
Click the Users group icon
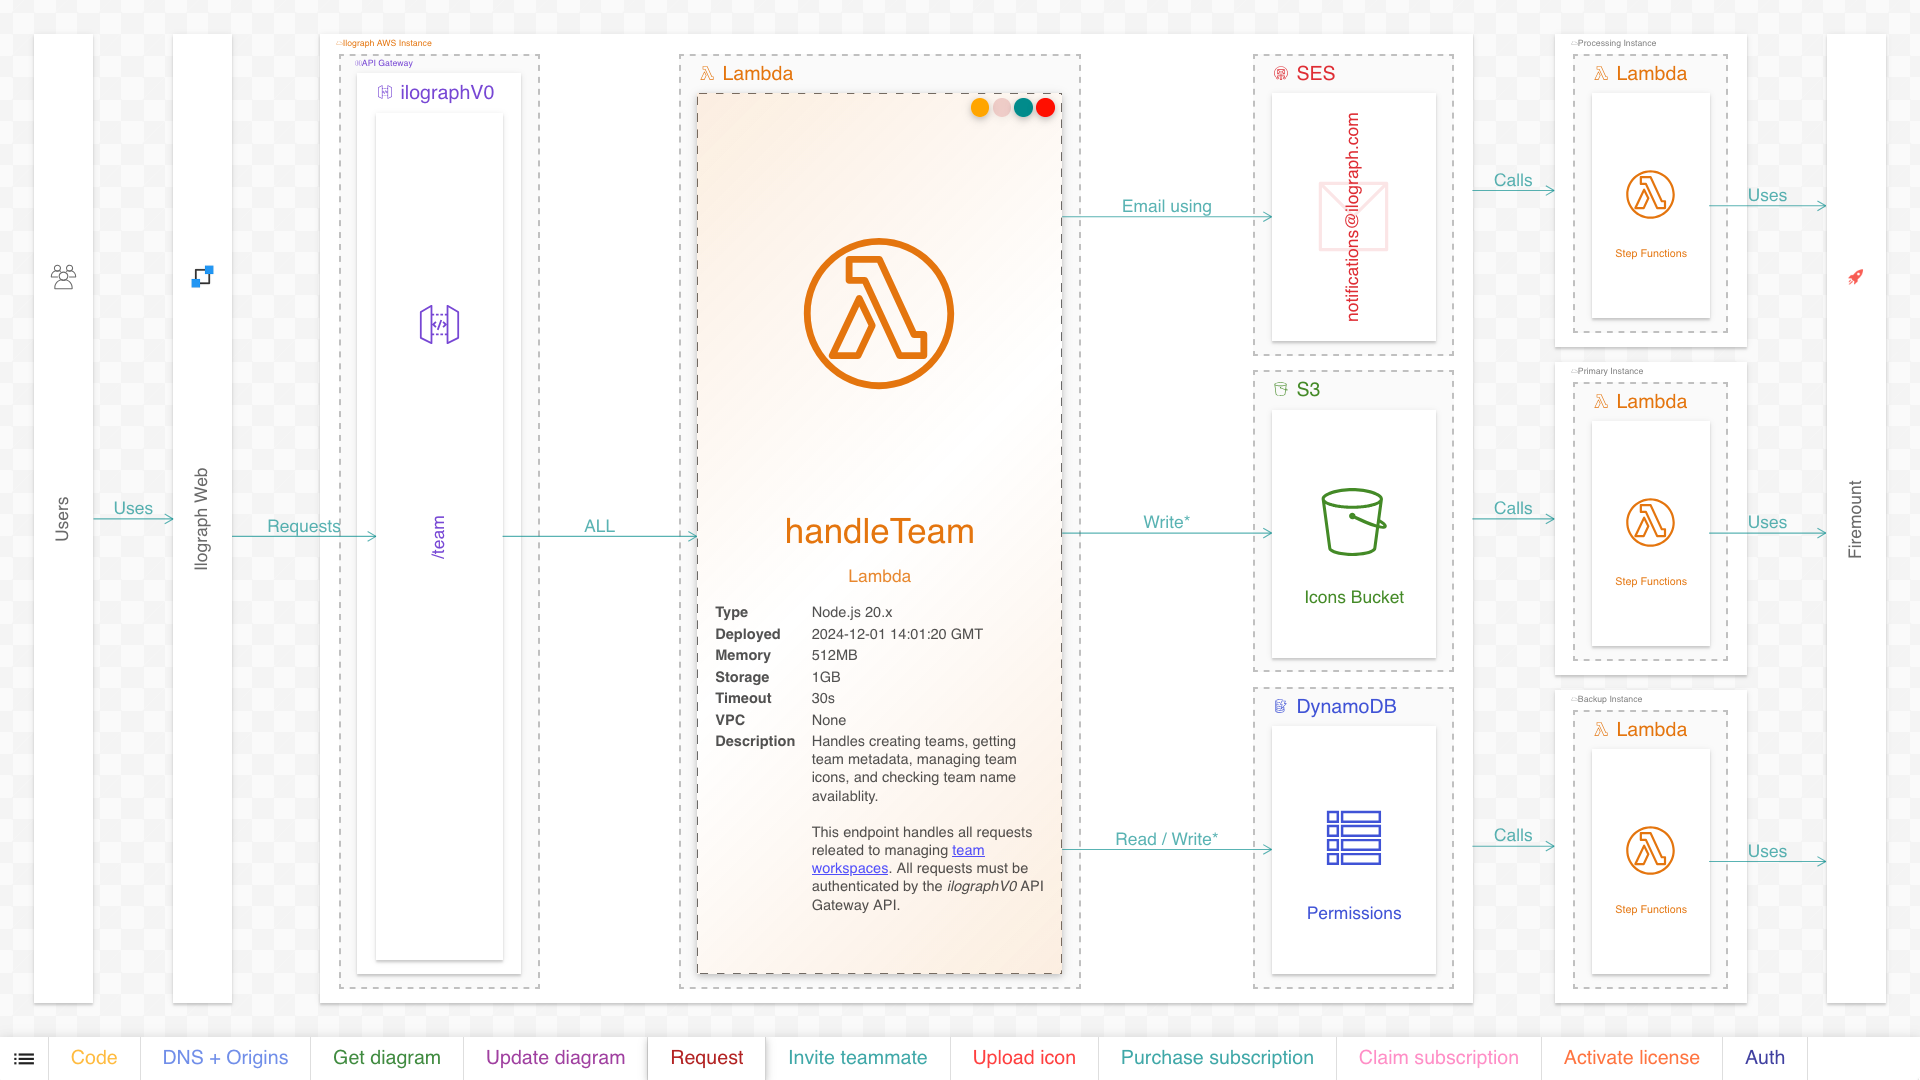(x=63, y=277)
